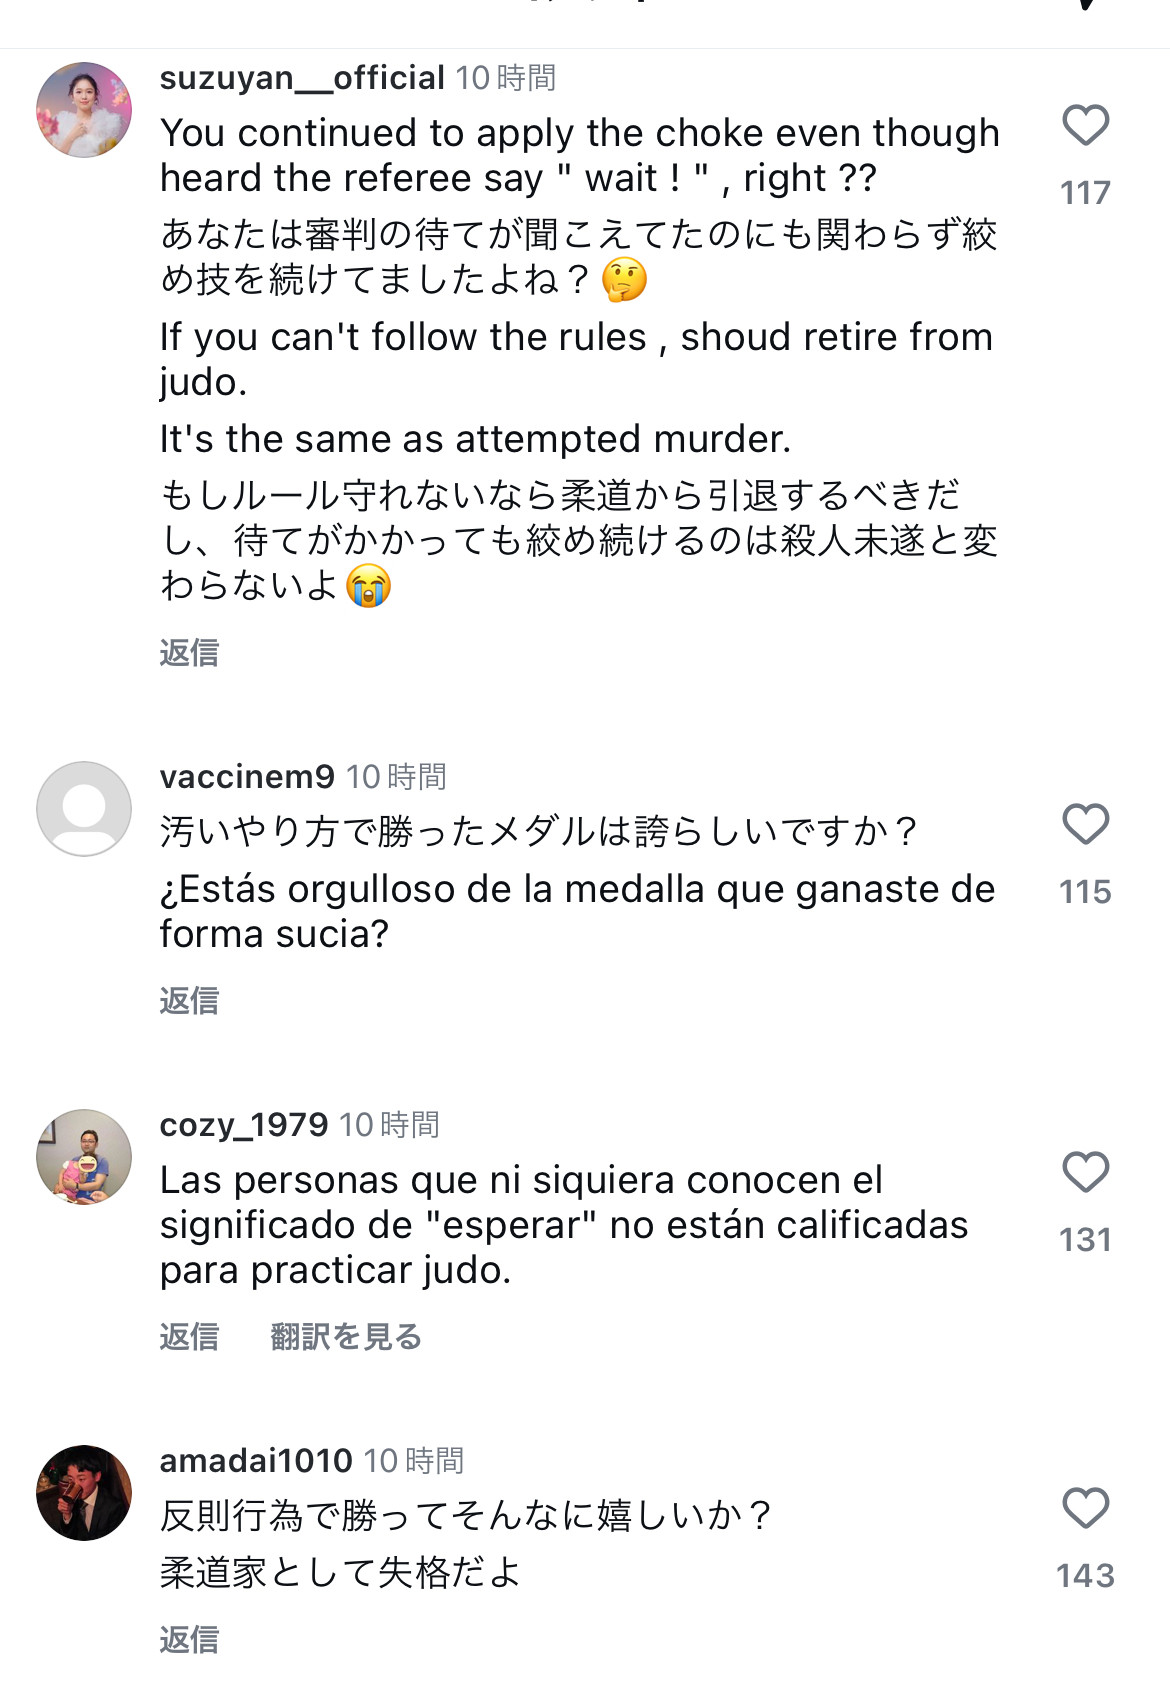Screen dimensions: 1170x1703
Task: Tap the 143 like count
Action: click(1085, 1576)
